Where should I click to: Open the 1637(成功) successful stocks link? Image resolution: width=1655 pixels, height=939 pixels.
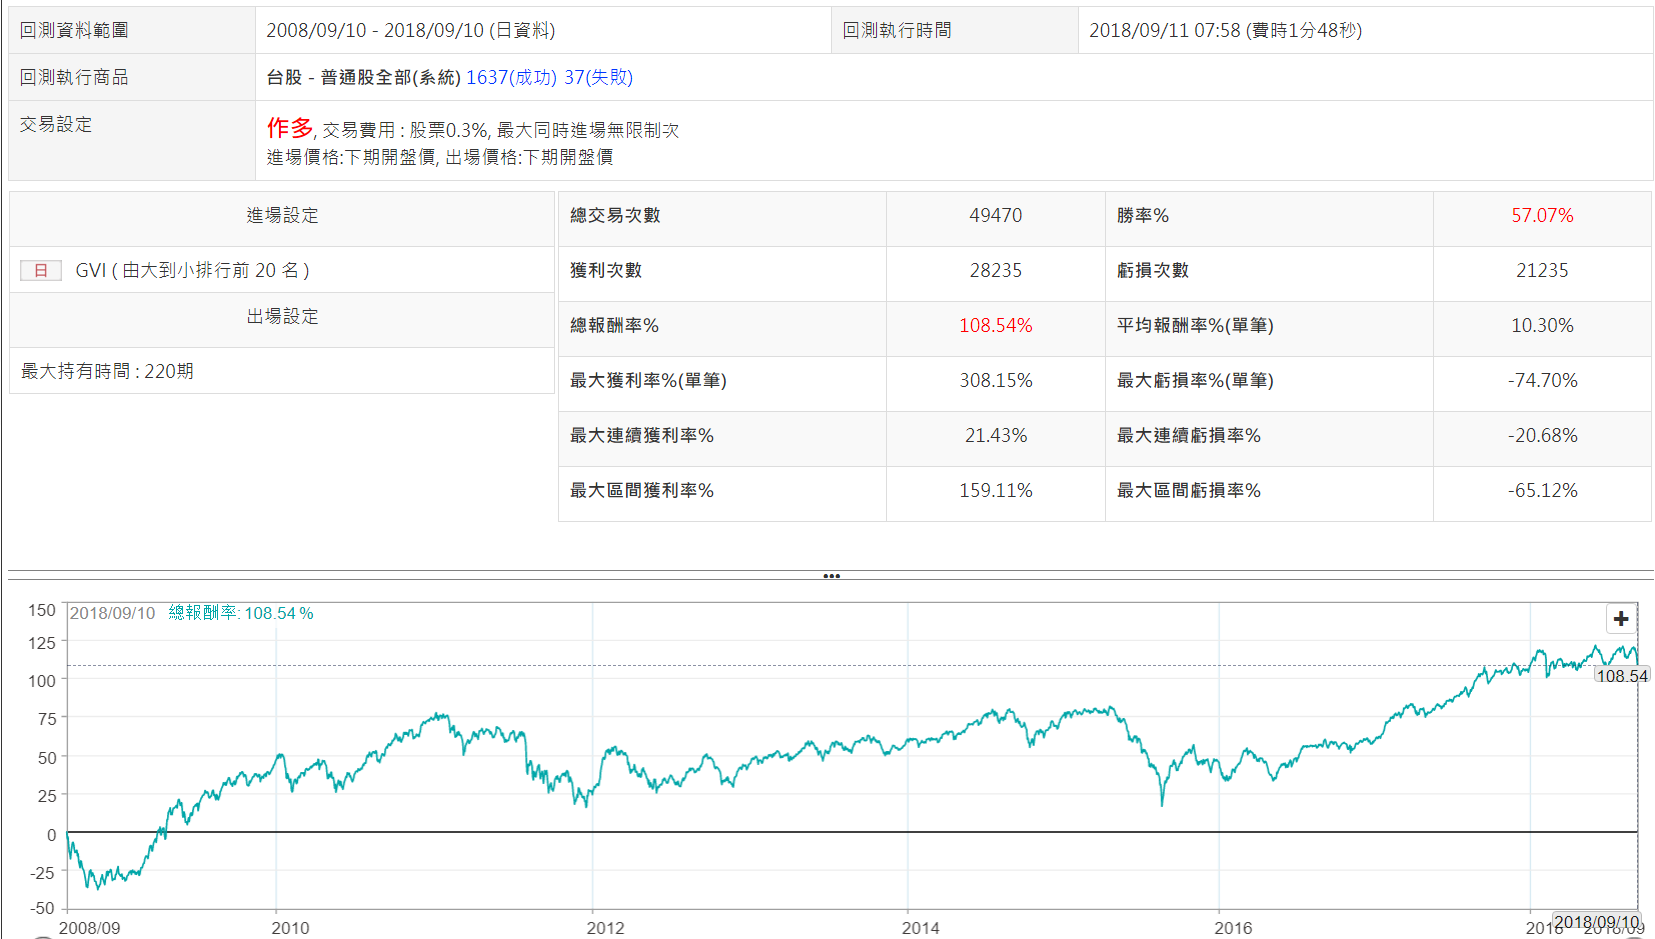(511, 77)
